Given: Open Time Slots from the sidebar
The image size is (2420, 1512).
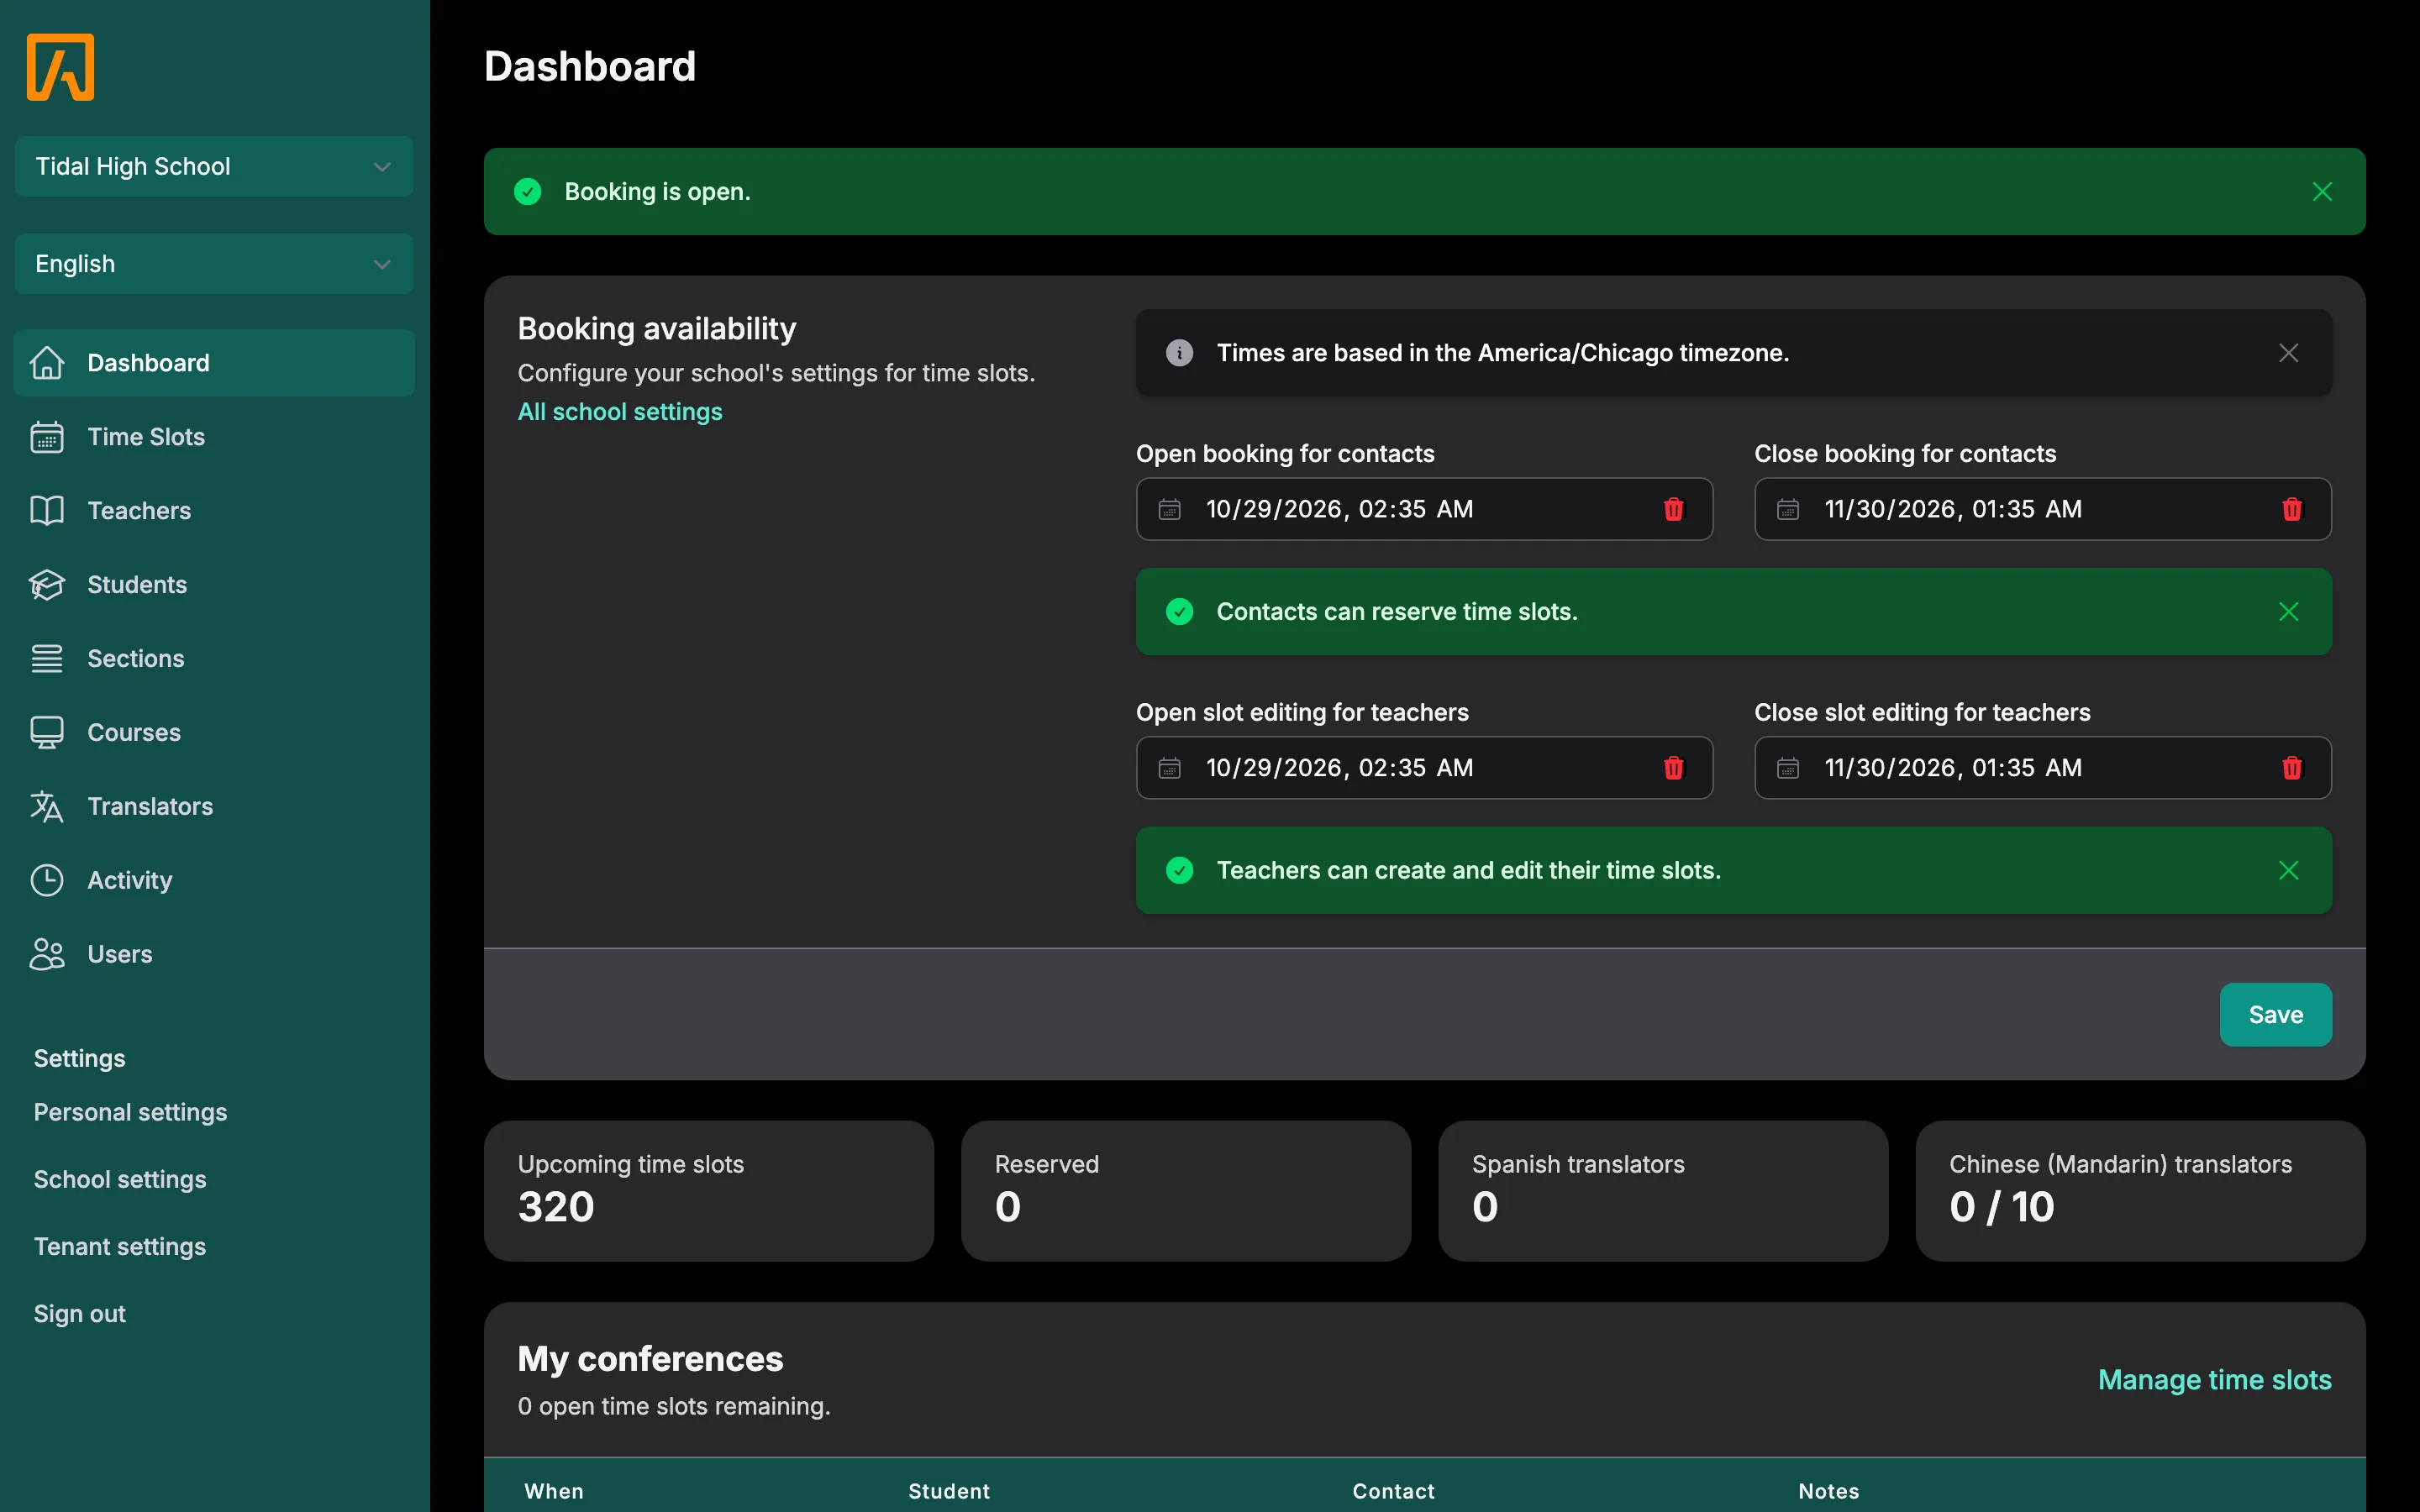Looking at the screenshot, I should click(x=214, y=437).
